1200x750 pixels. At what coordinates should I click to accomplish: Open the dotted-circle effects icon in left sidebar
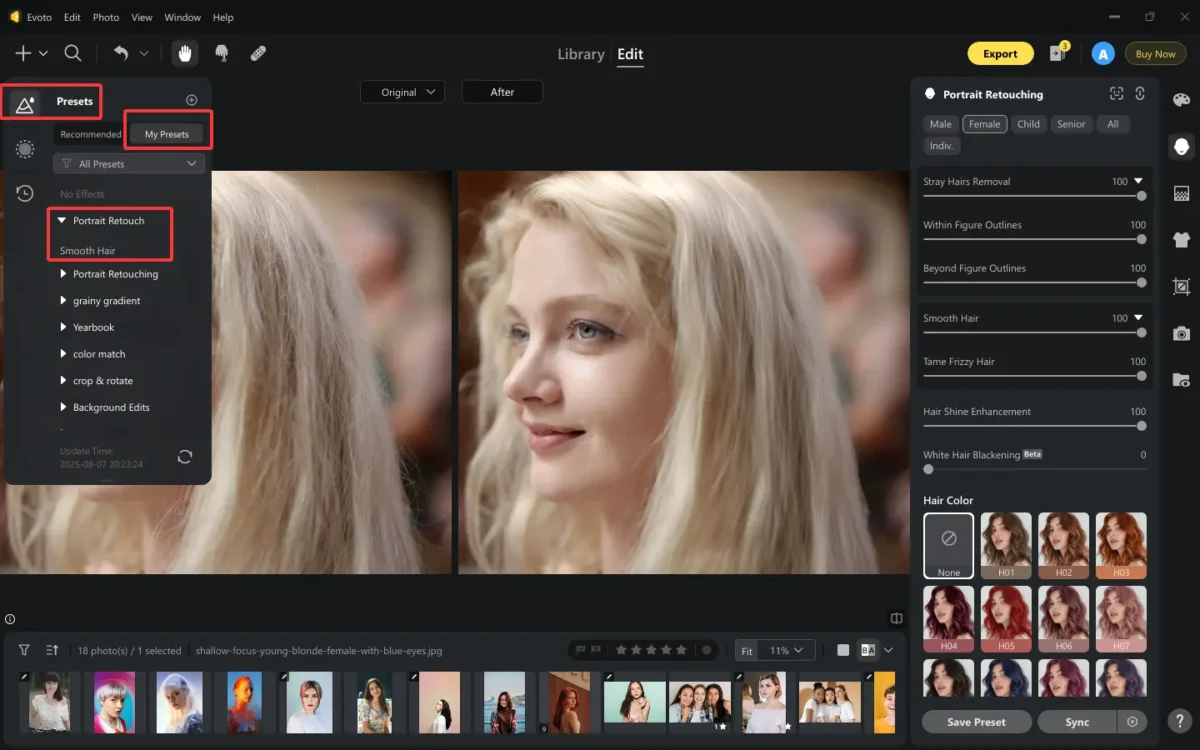click(25, 149)
